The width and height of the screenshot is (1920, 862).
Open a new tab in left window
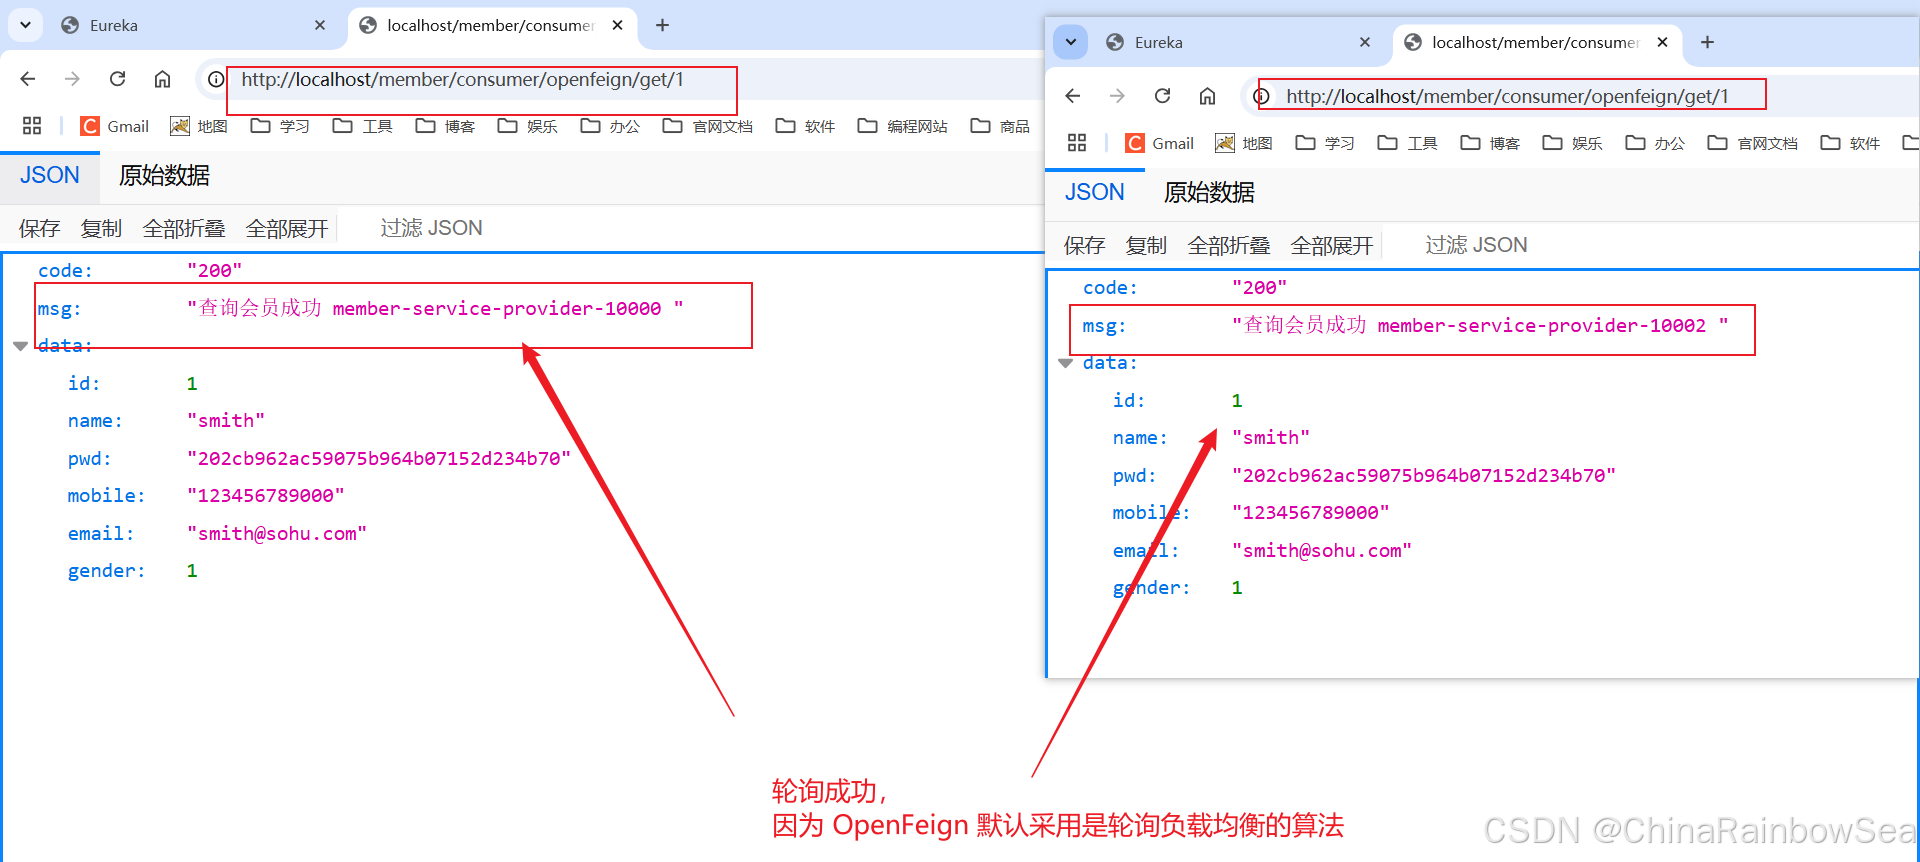click(x=662, y=25)
